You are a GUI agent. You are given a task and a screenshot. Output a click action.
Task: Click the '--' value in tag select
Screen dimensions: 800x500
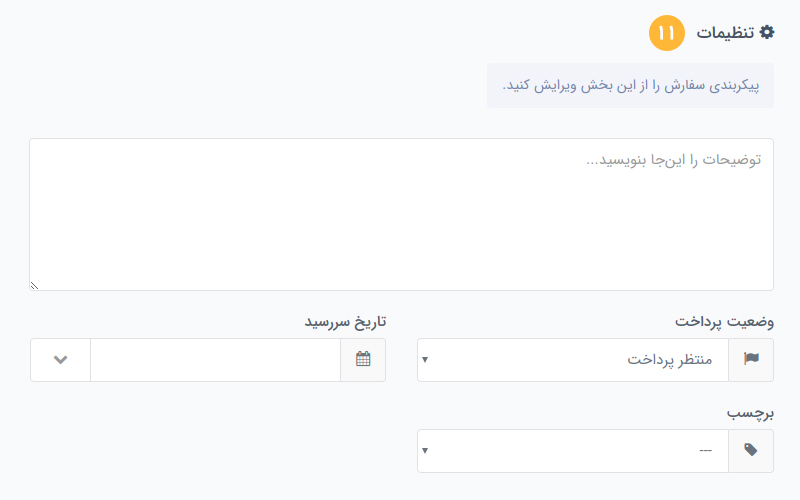[x=706, y=451]
